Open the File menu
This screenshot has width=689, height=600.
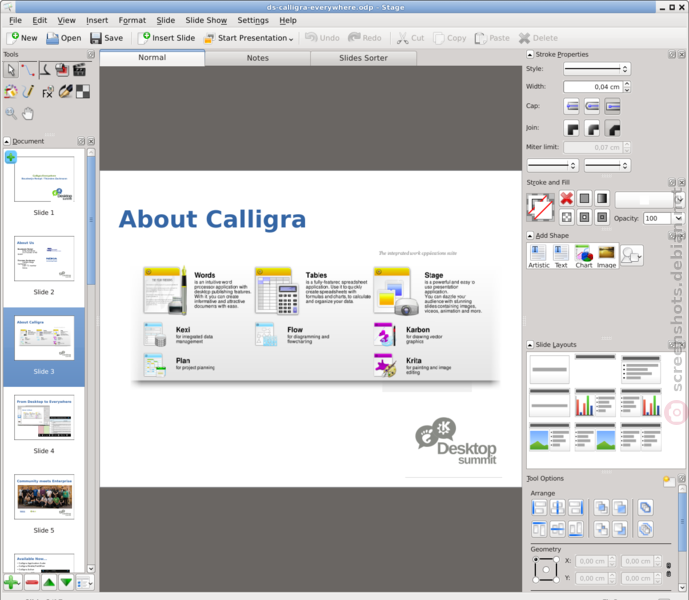pyautogui.click(x=15, y=20)
